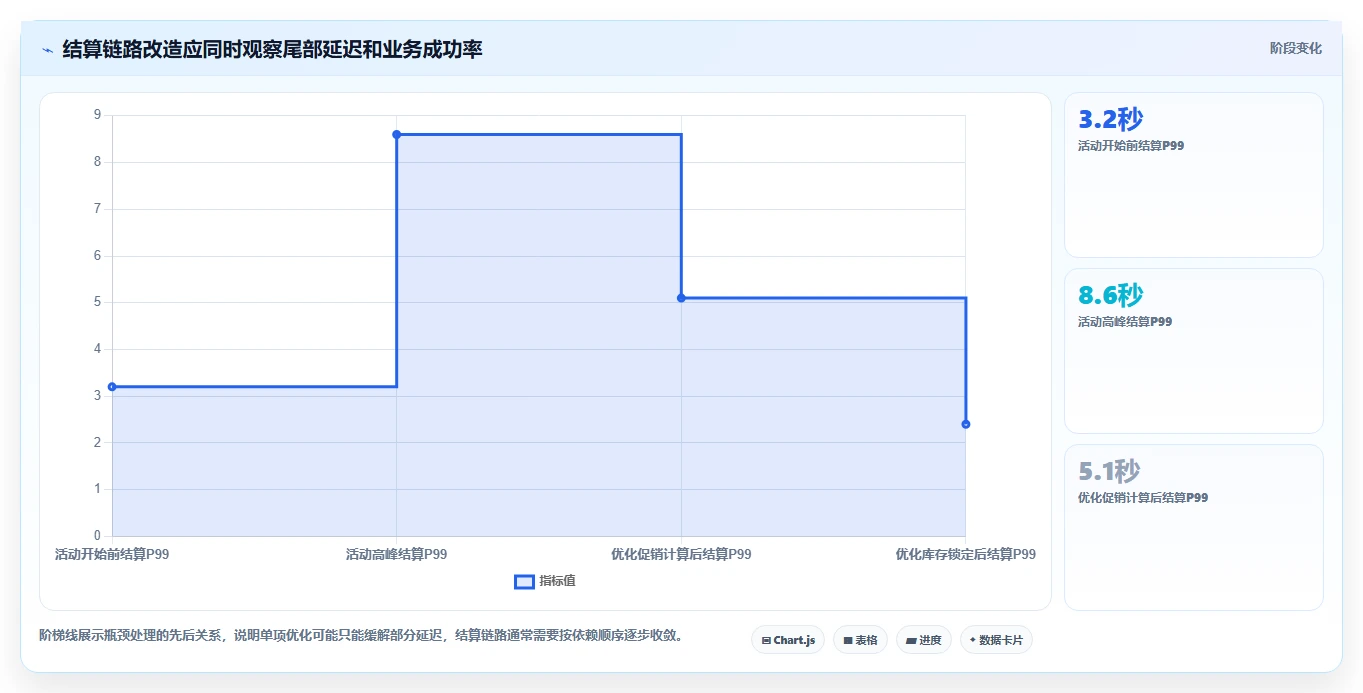Screen dimensions: 1363x693
Task: Open the 3.2秒 stat card
Action: (x=1194, y=175)
